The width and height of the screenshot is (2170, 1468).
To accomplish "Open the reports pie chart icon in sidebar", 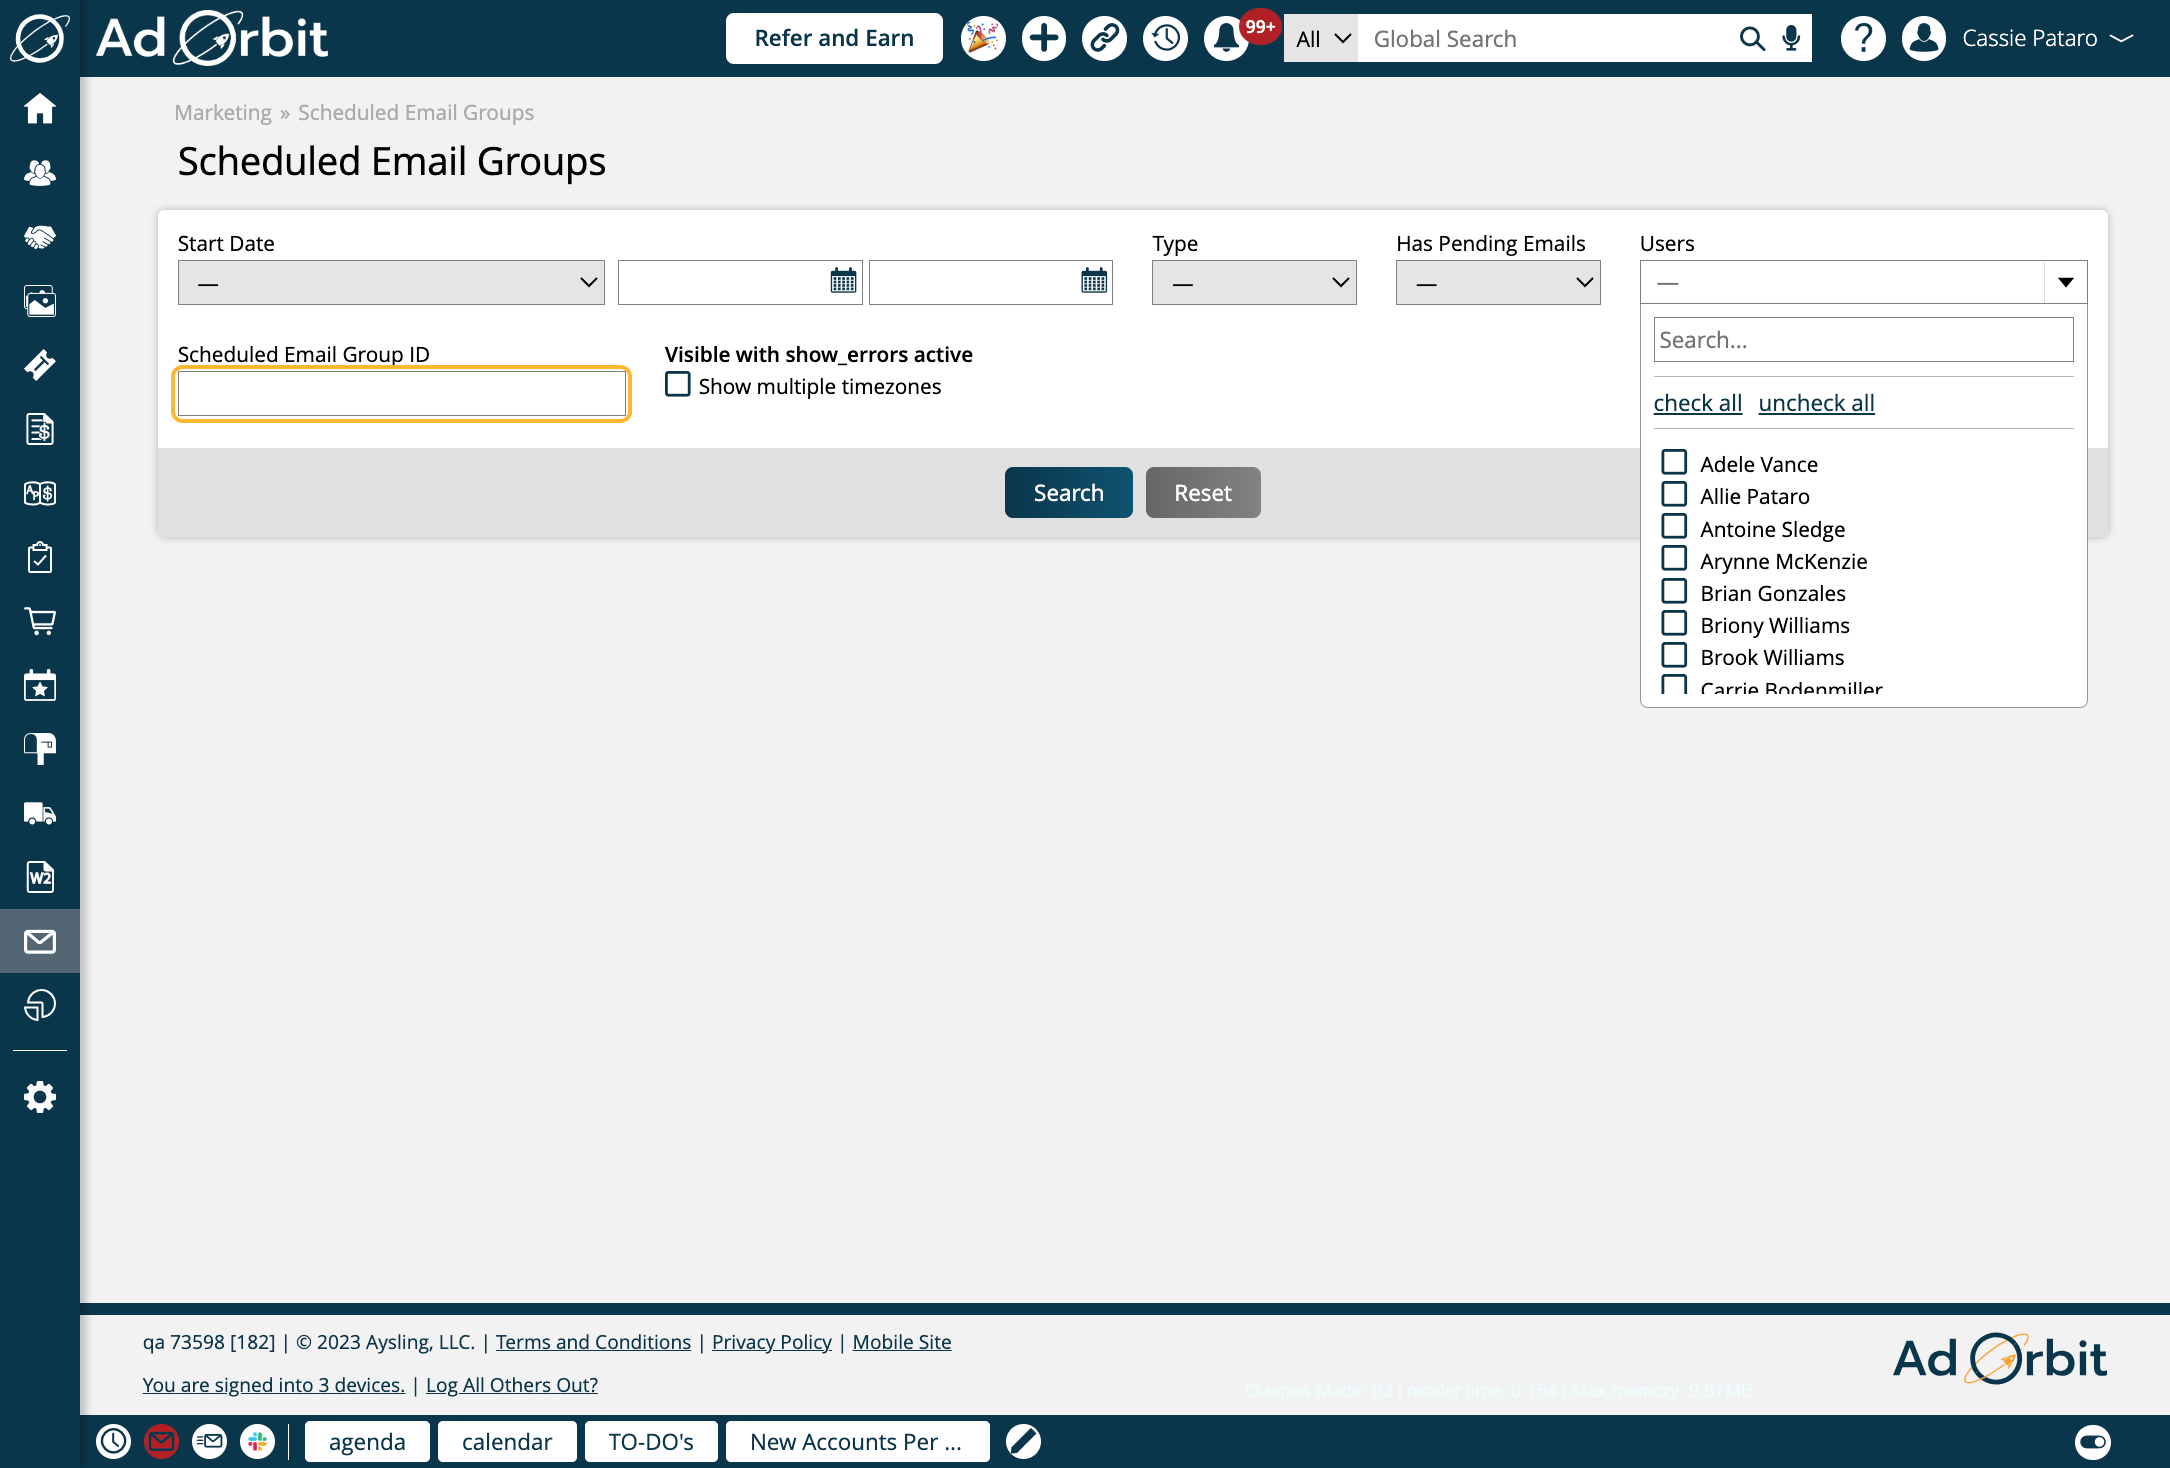I will [40, 1005].
